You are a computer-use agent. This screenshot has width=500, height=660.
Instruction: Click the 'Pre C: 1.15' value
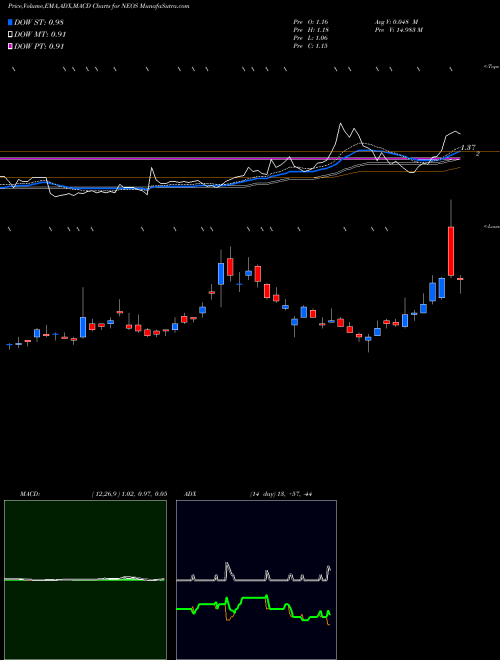click(x=311, y=46)
